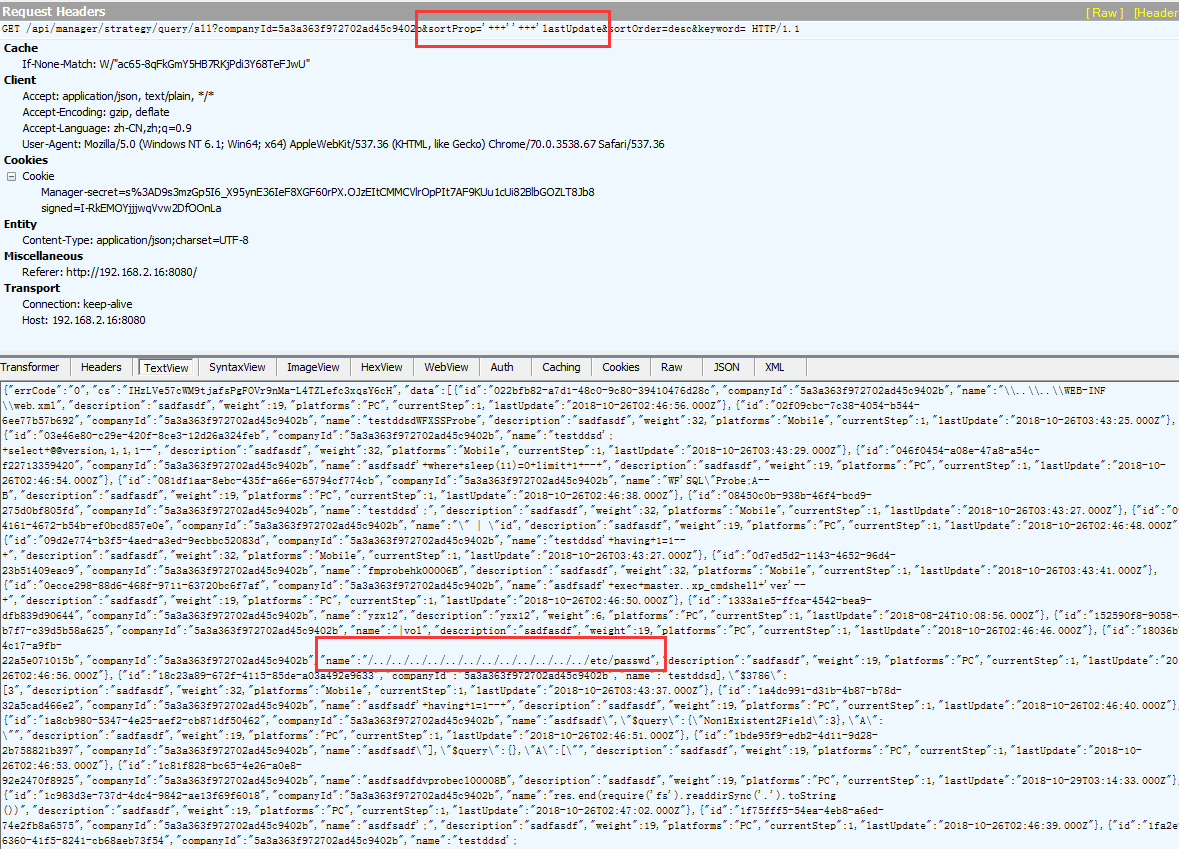Click the Miscellaneous section heading
This screenshot has height=849, width=1179.
pos(43,256)
